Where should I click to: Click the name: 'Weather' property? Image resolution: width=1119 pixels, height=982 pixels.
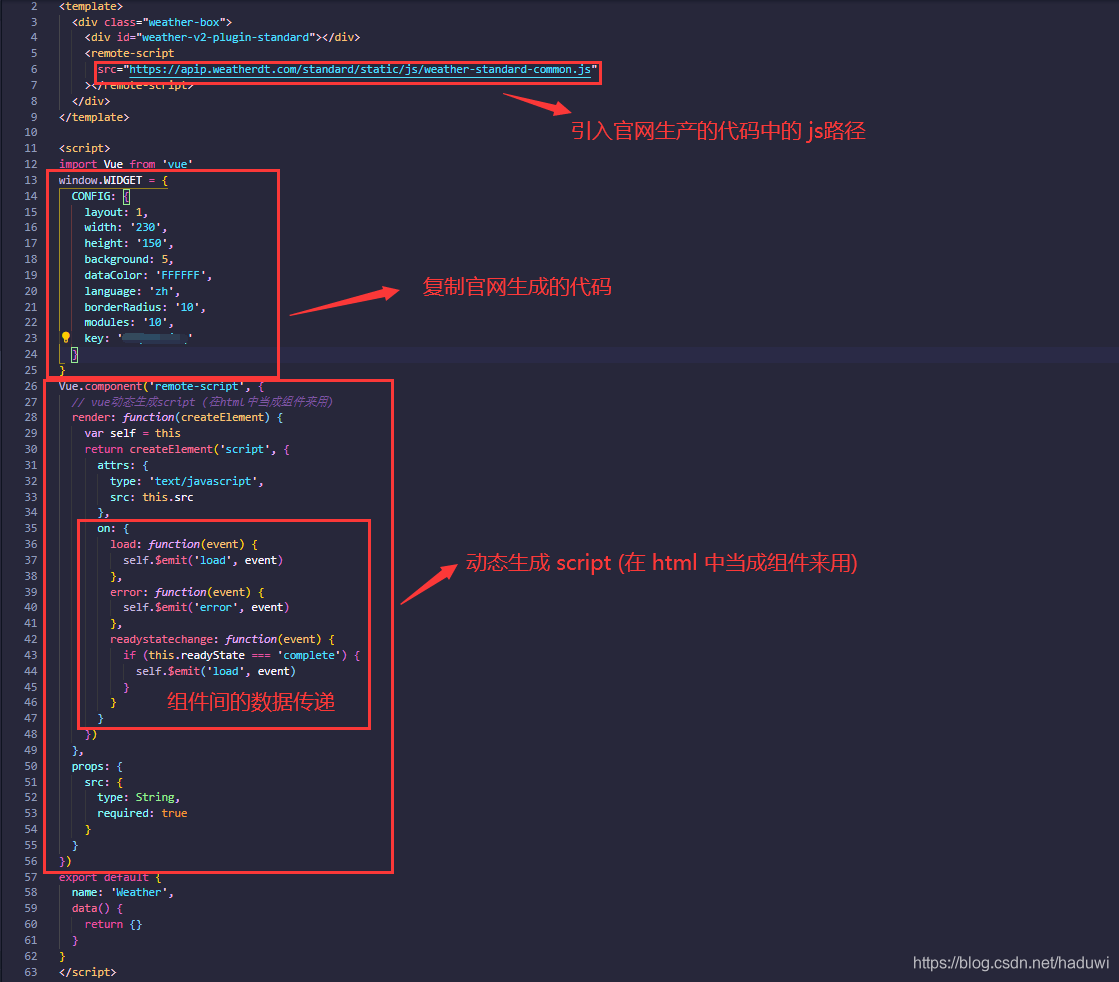click(x=122, y=892)
